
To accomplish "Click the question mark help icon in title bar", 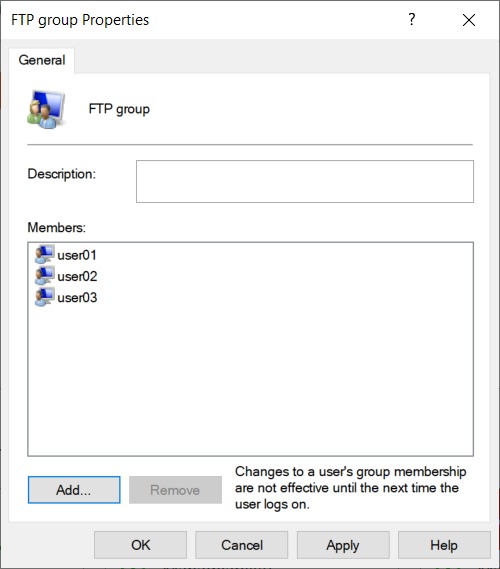I will click(411, 19).
